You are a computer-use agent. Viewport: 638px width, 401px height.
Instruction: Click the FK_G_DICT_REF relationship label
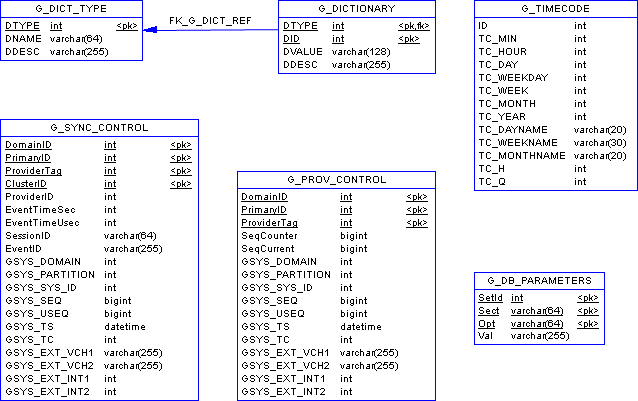(210, 21)
